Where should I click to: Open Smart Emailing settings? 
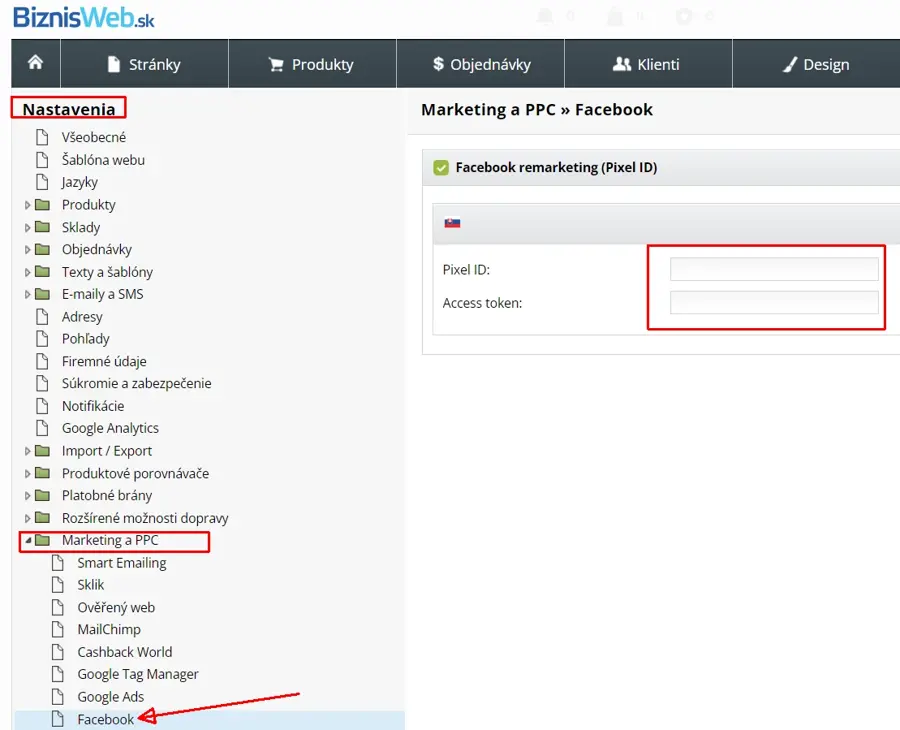[x=122, y=563]
